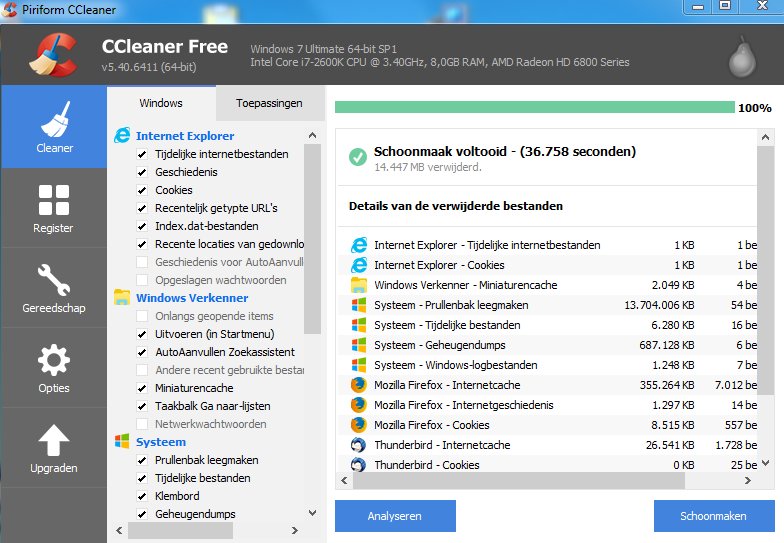Image resolution: width=784 pixels, height=543 pixels.
Task: Toggle Prullenbak leegmaken checkbox
Action: coord(142,460)
